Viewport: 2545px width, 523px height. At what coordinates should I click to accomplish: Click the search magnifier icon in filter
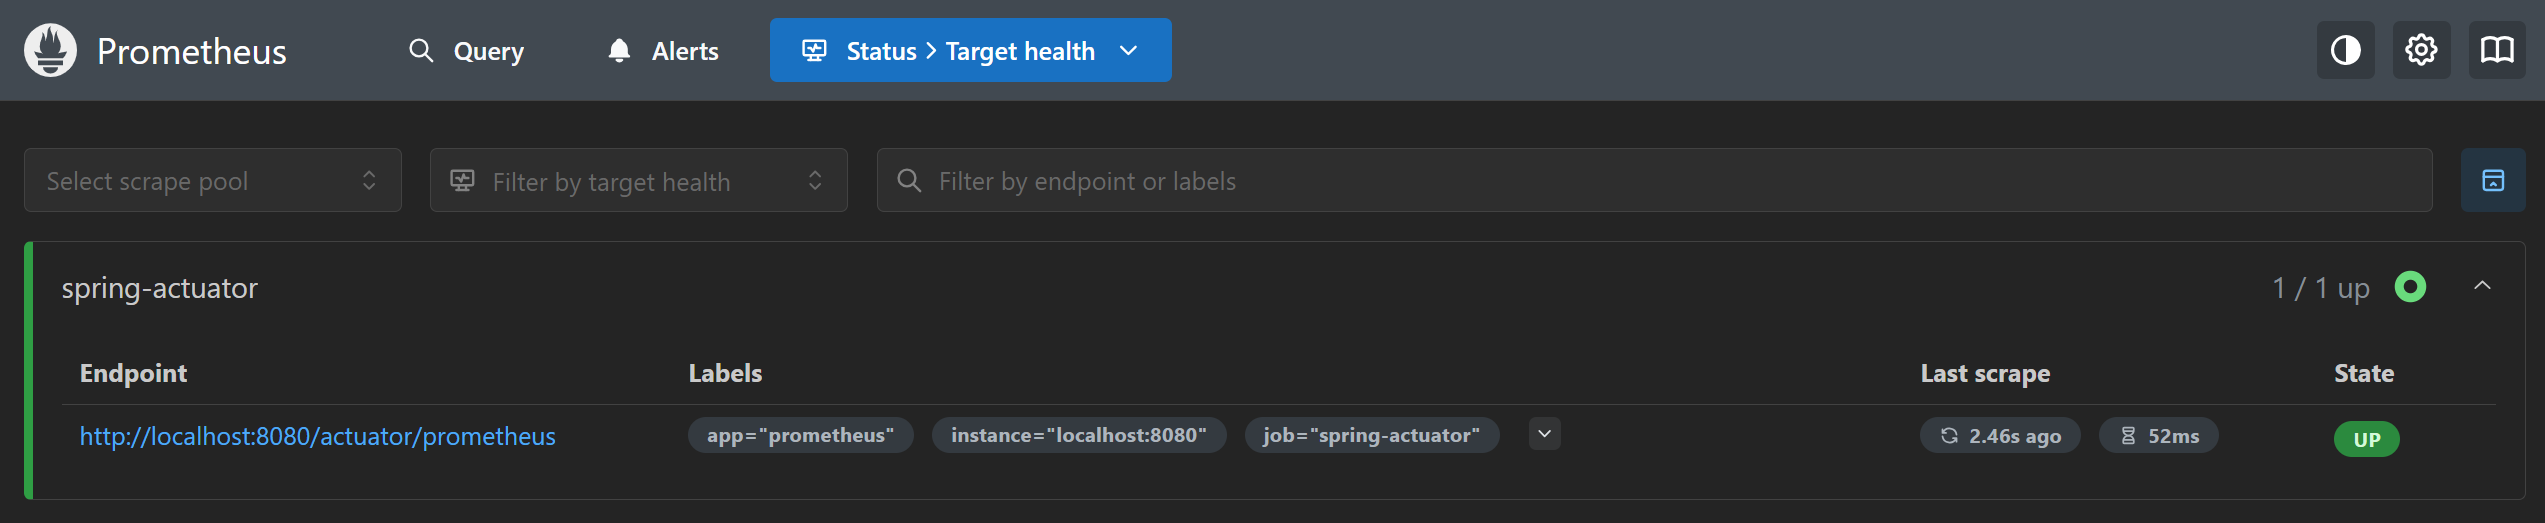click(909, 181)
